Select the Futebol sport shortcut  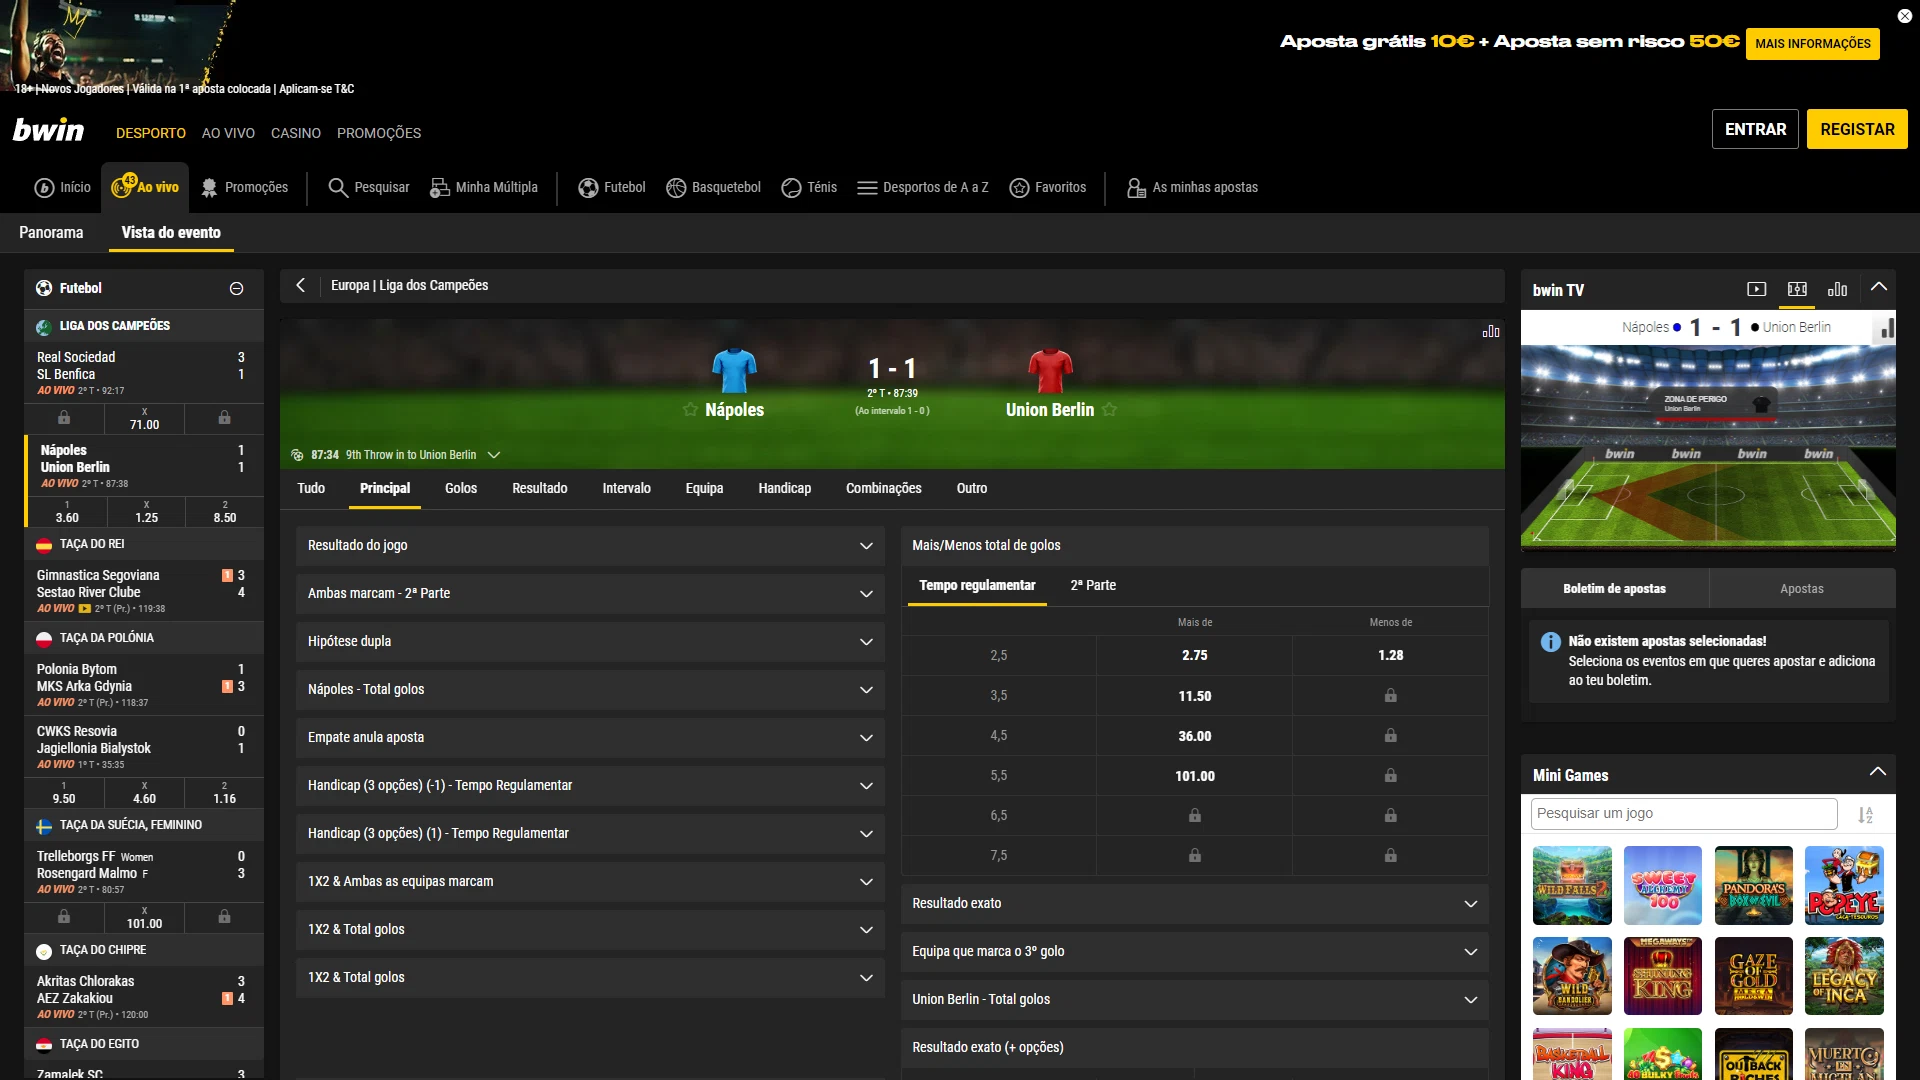click(612, 188)
